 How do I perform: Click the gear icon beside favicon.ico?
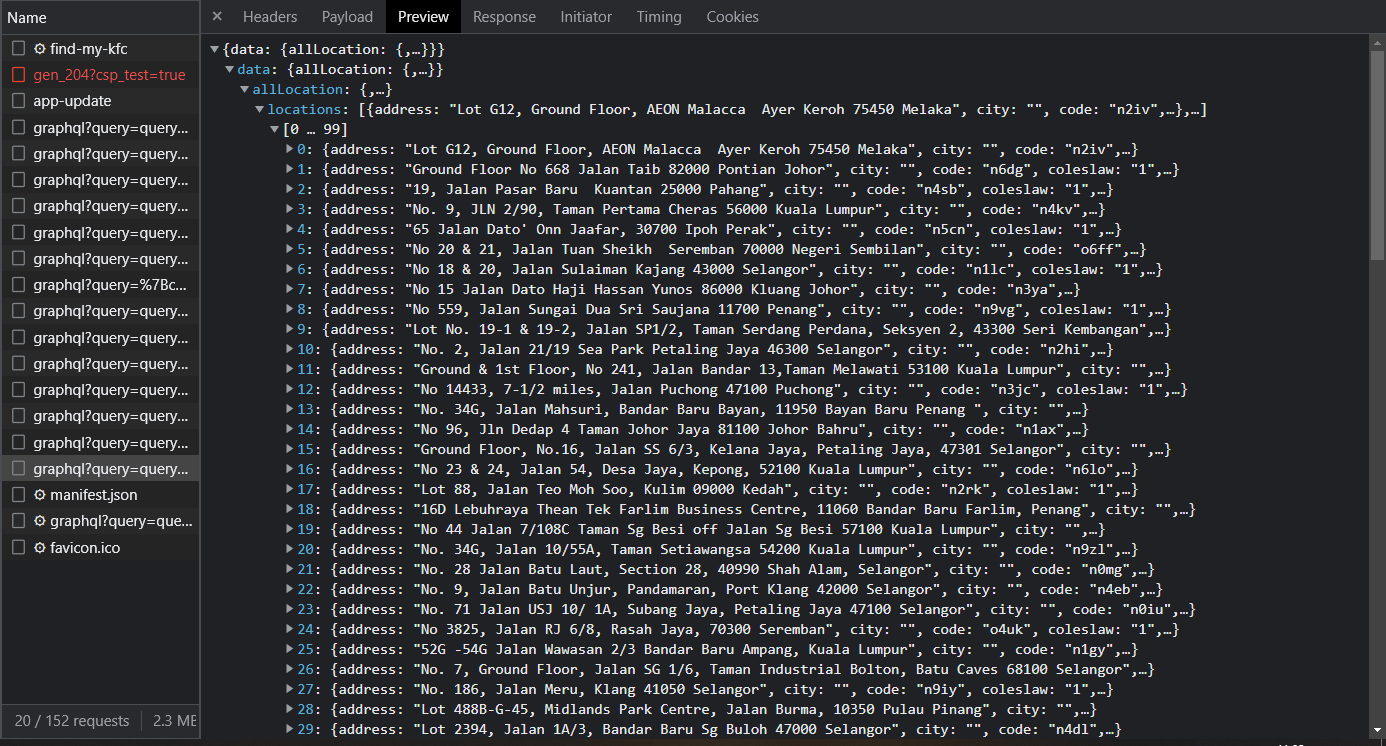pos(40,547)
